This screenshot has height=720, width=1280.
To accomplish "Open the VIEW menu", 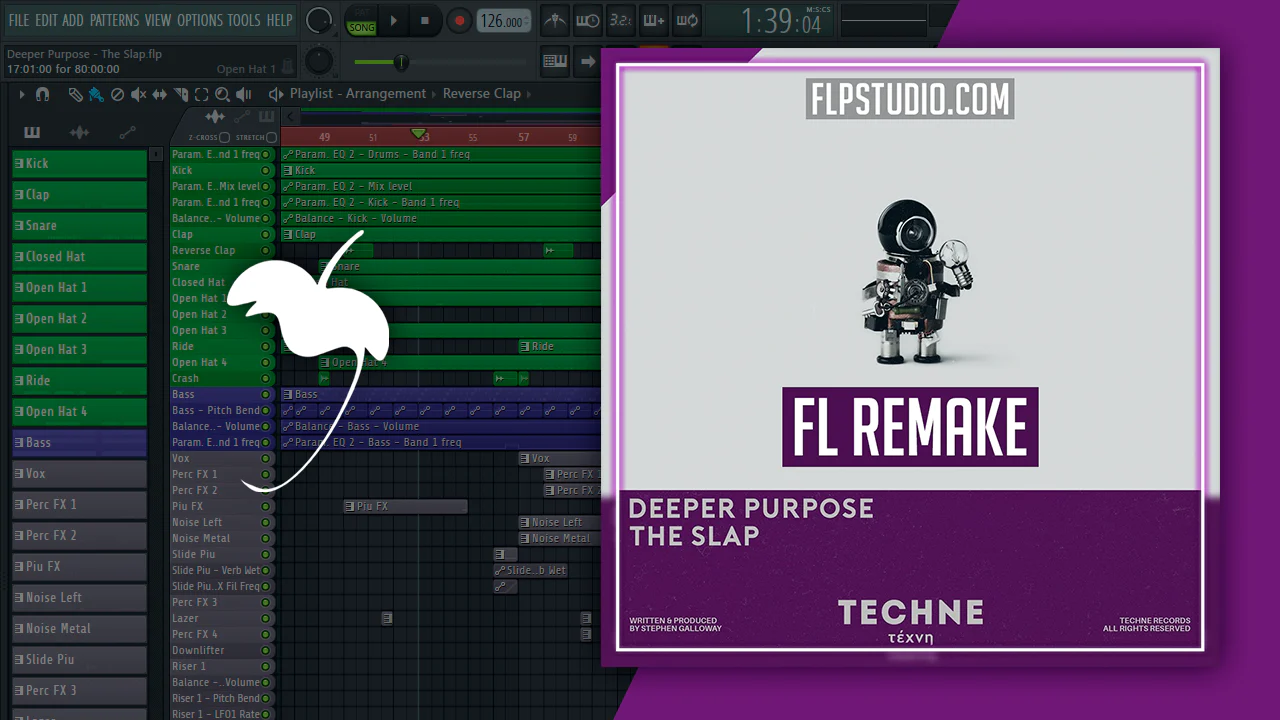I will pos(158,20).
